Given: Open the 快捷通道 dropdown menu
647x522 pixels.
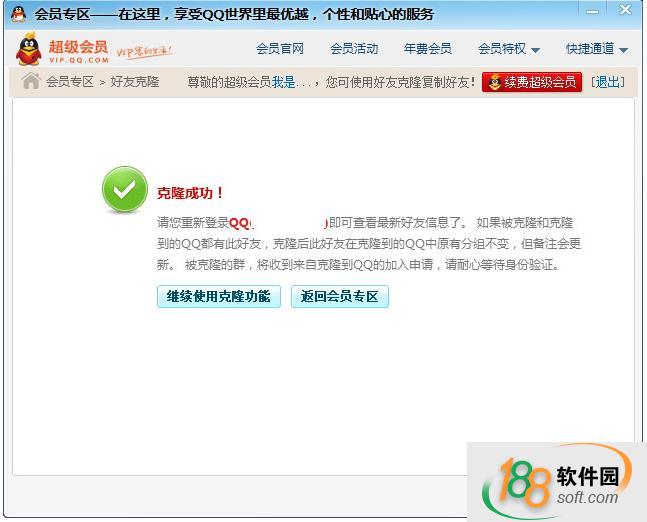Looking at the screenshot, I should click(x=596, y=49).
